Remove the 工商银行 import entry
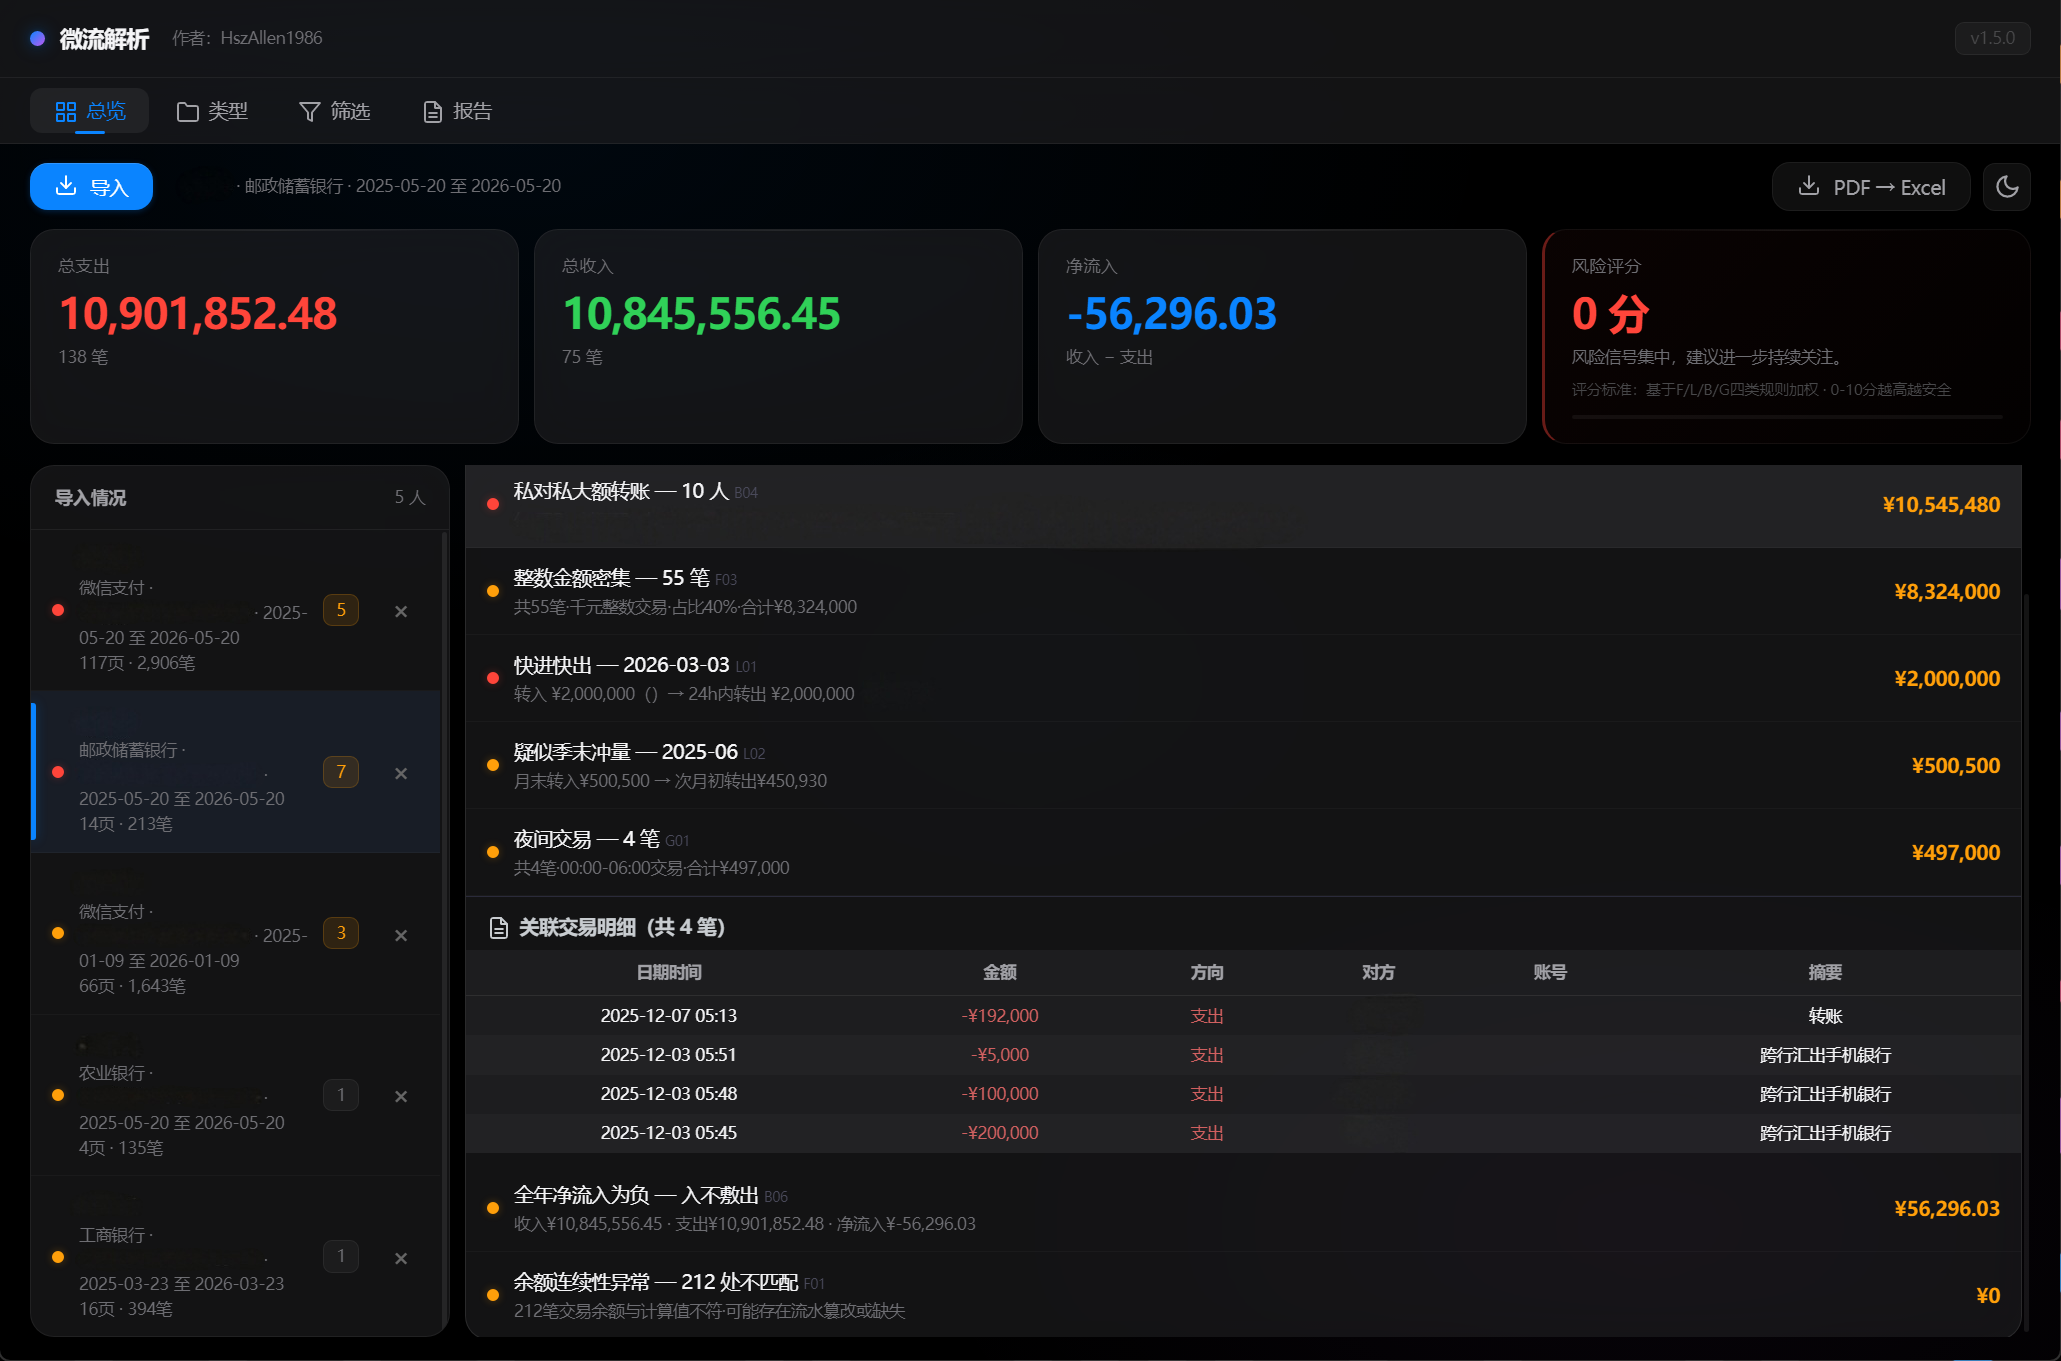2061x1361 pixels. point(401,1258)
